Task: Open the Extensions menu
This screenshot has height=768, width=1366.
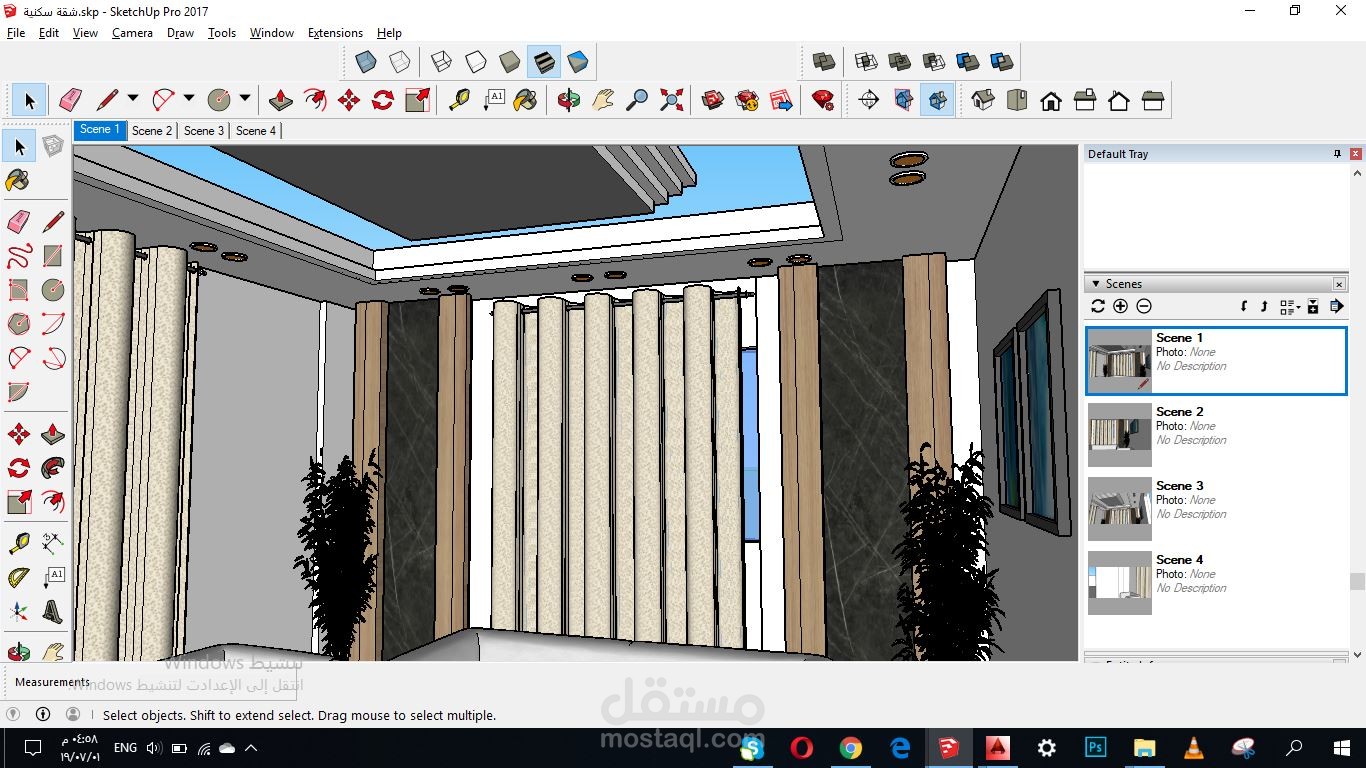Action: [x=335, y=33]
